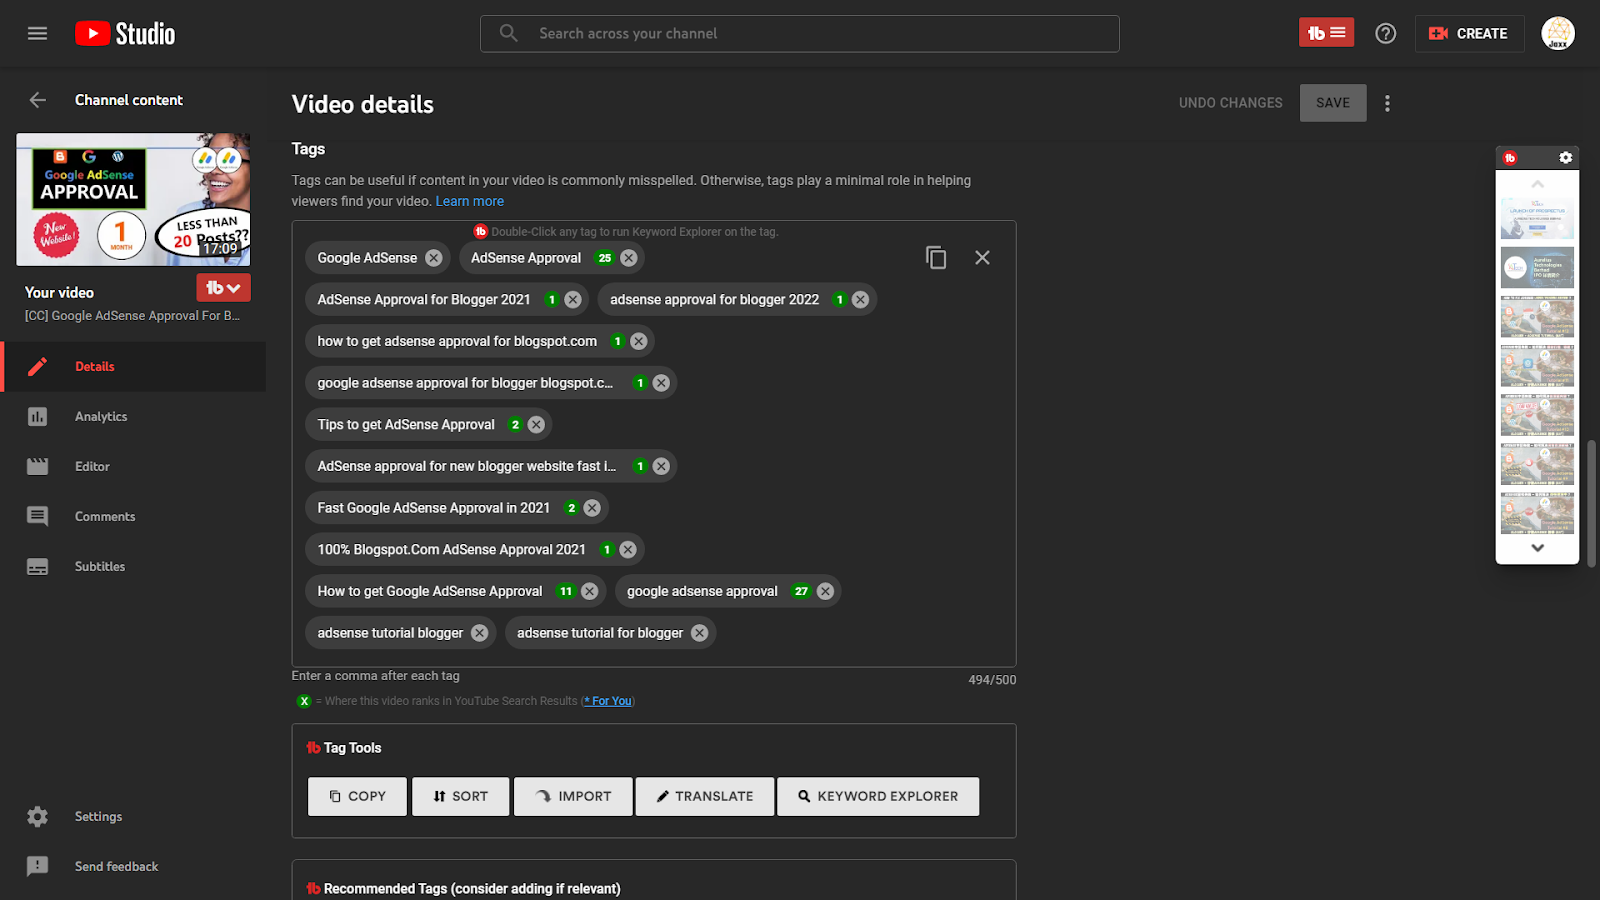Viewport: 1600px width, 900px height.
Task: Click the Tag Tools COPY button
Action: (x=357, y=797)
